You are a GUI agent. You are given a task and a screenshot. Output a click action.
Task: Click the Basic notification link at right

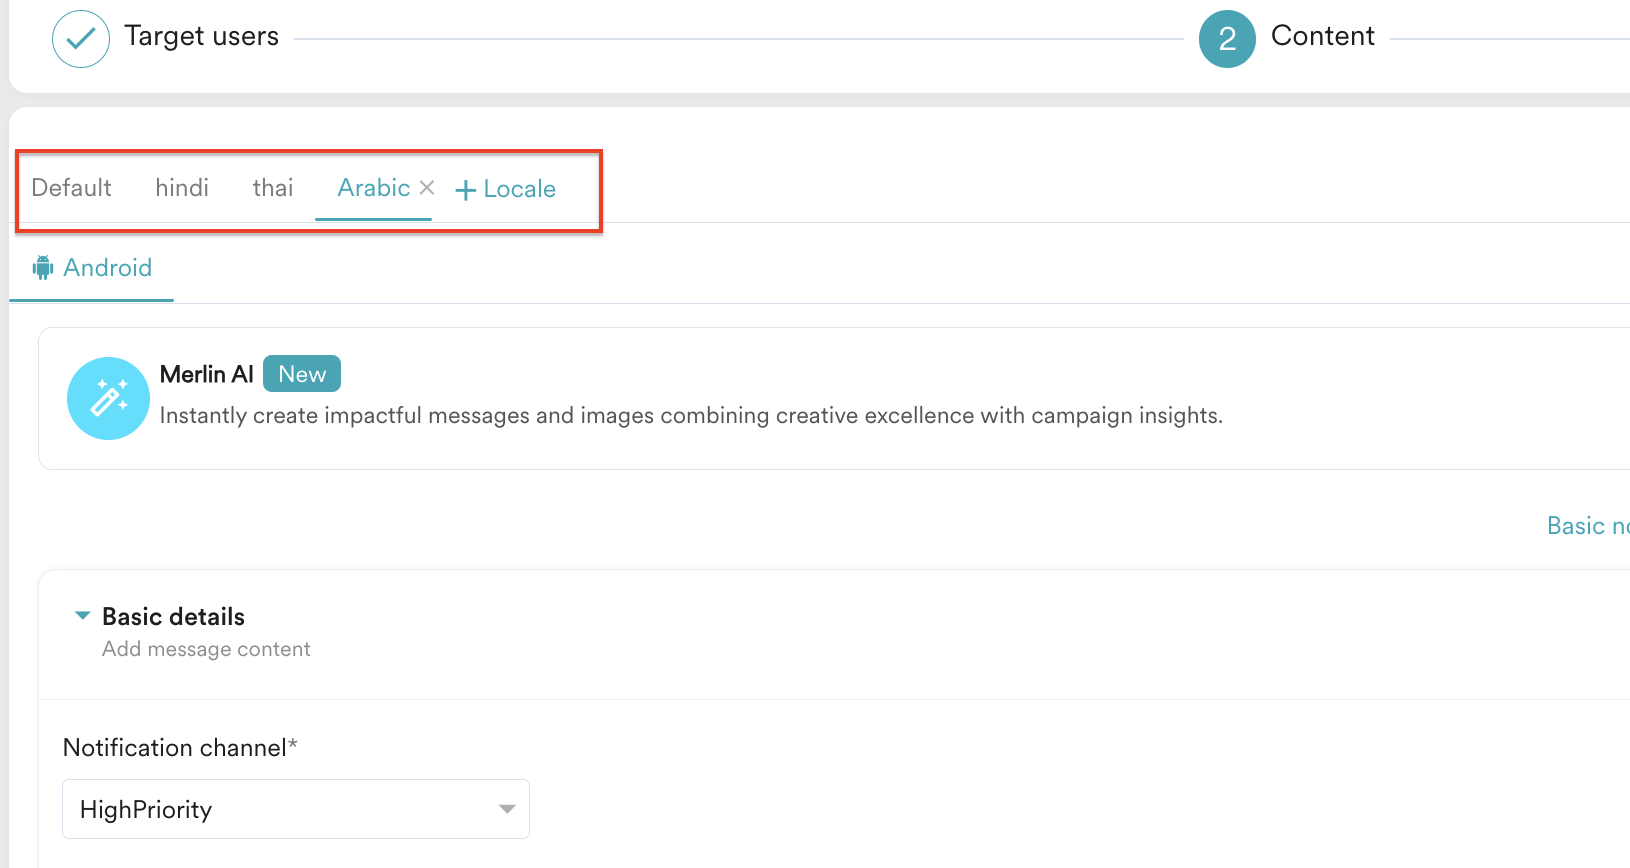point(1587,526)
